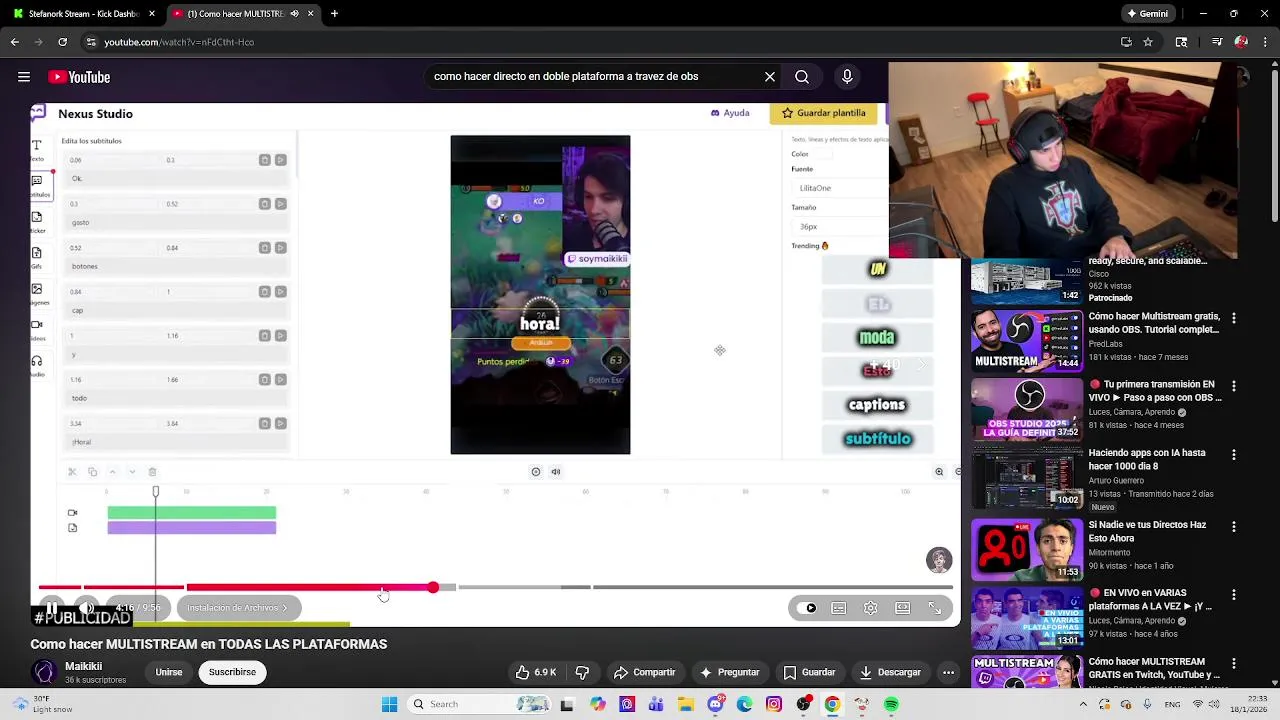Open options for 'EN VIVO en VARIAS plataformas' video
Screen dimensions: 1280x720
click(x=1233, y=594)
